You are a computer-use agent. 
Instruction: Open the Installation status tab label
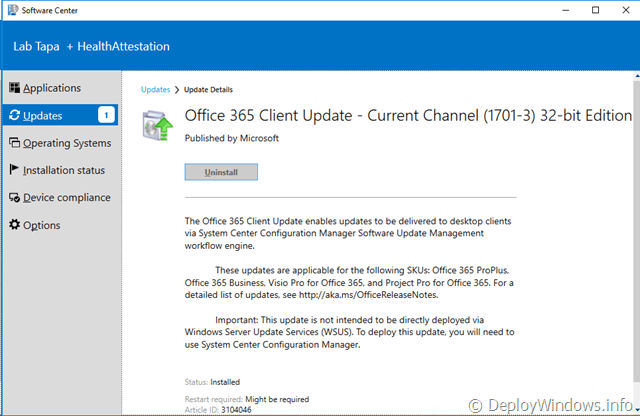64,170
